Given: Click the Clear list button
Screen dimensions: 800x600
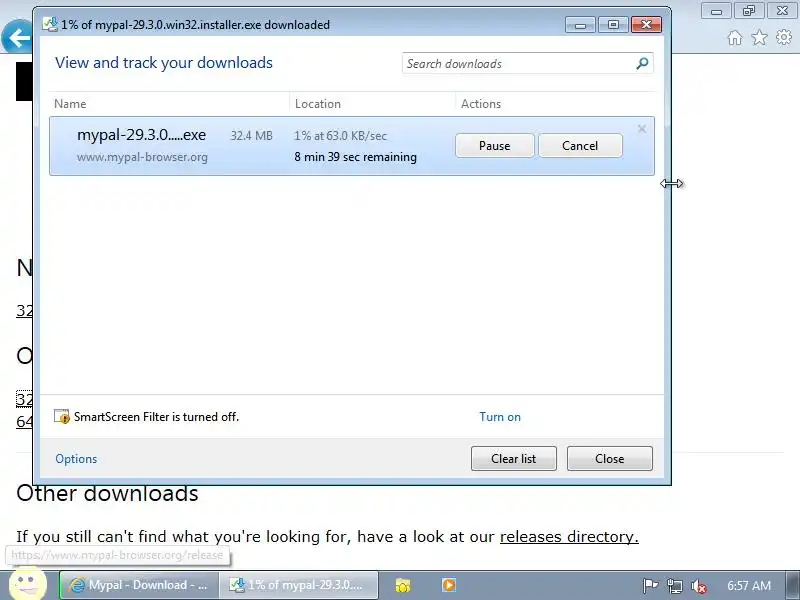Looking at the screenshot, I should pos(514,459).
